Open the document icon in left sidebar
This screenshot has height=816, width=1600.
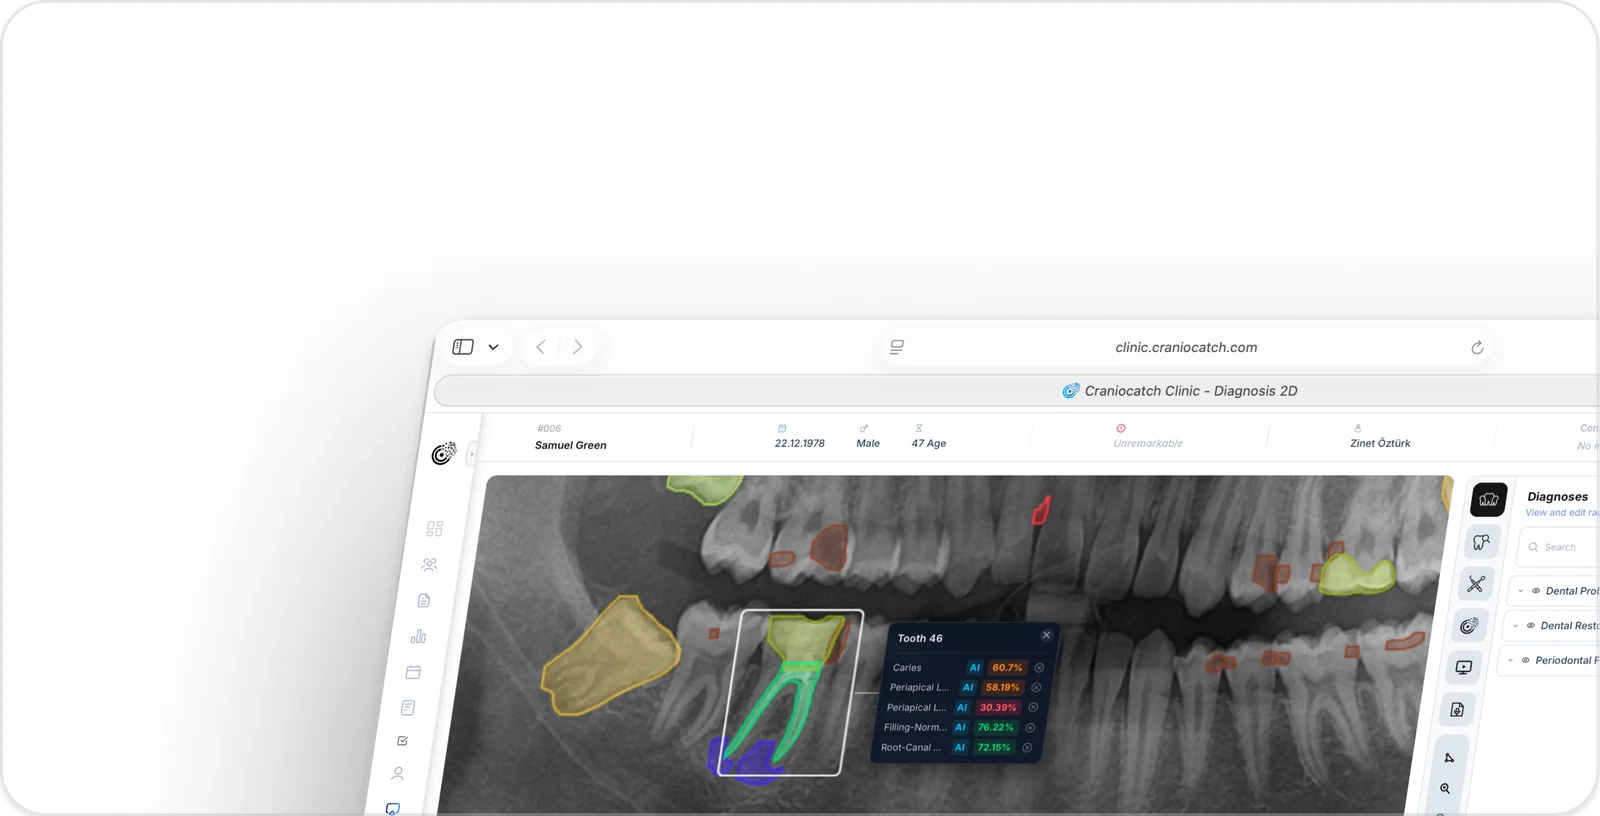[424, 600]
